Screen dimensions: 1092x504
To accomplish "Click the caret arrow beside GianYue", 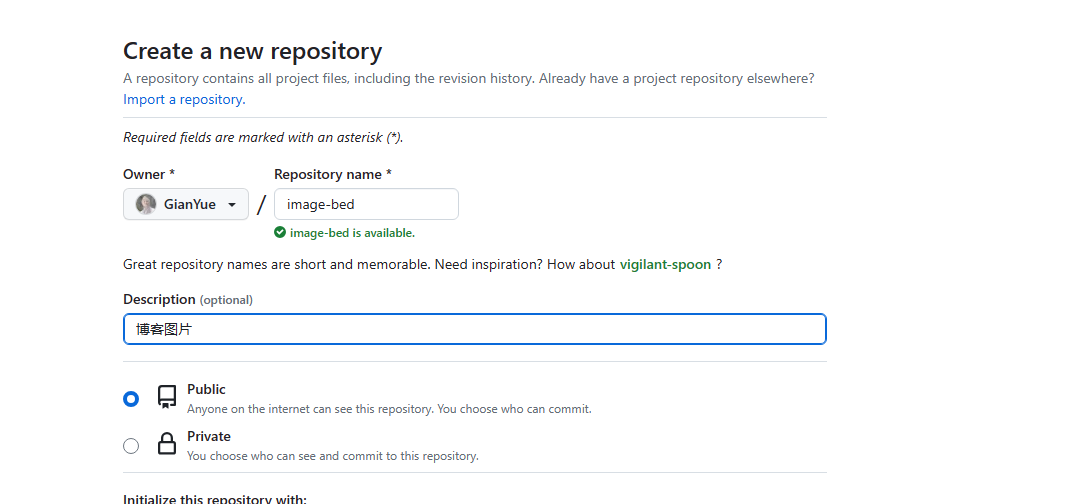I will click(x=232, y=205).
